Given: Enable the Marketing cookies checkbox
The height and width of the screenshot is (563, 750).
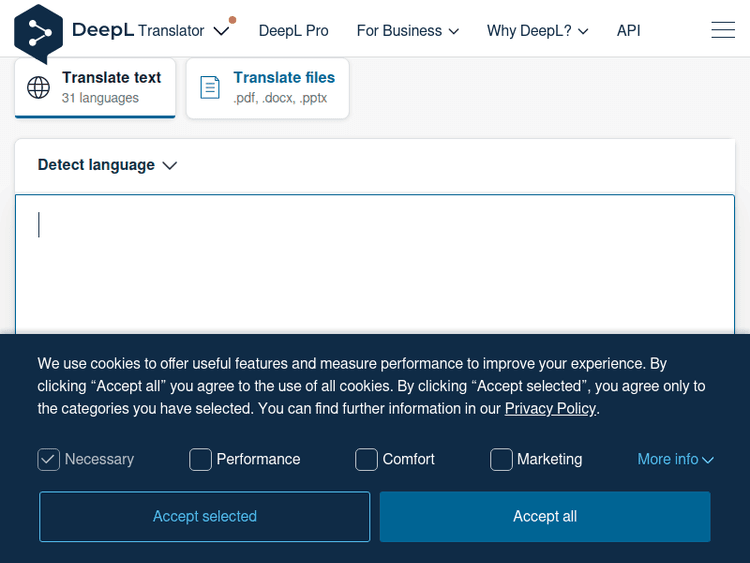Looking at the screenshot, I should coord(501,459).
